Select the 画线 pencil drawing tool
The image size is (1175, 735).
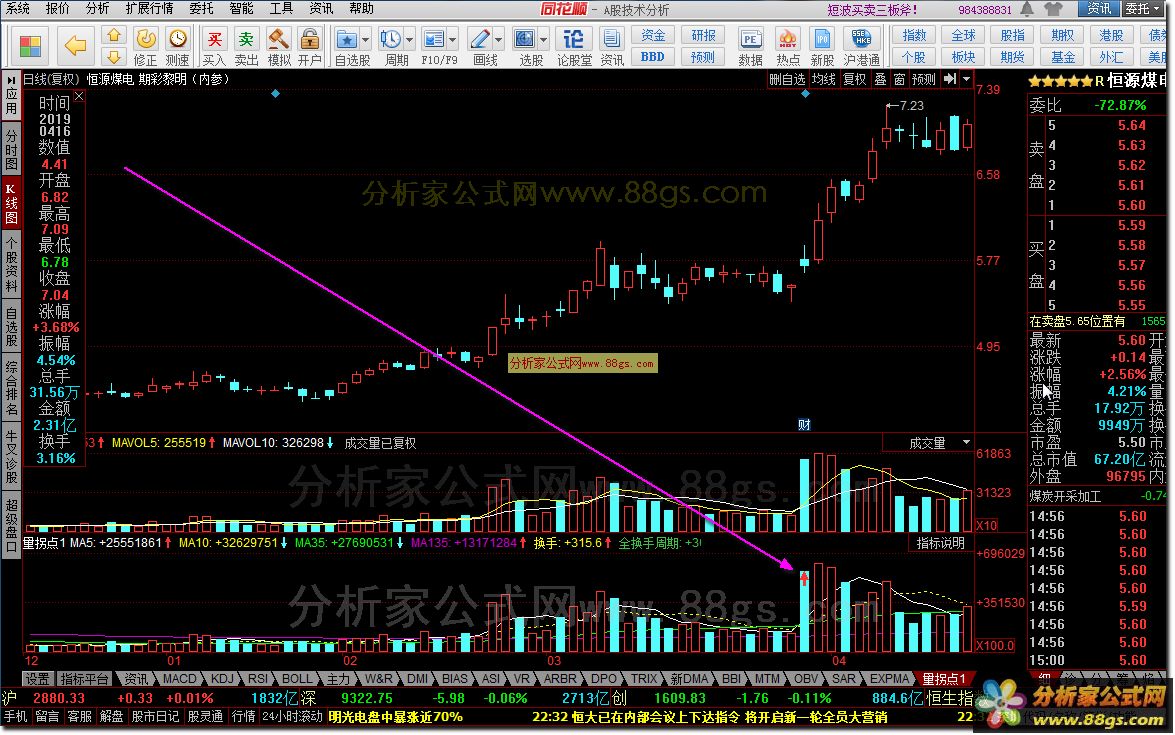pyautogui.click(x=480, y=39)
